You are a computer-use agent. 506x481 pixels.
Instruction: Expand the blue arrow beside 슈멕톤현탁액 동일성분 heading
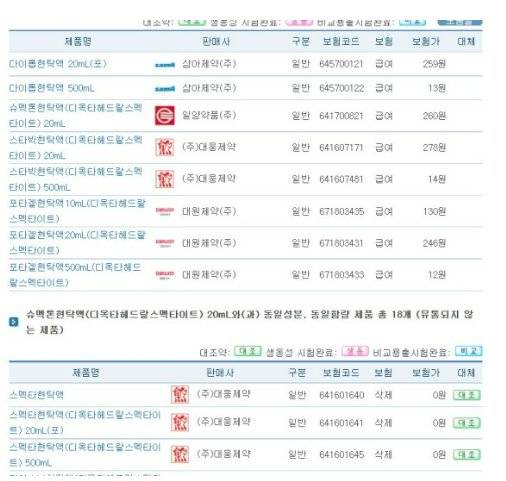point(14,322)
